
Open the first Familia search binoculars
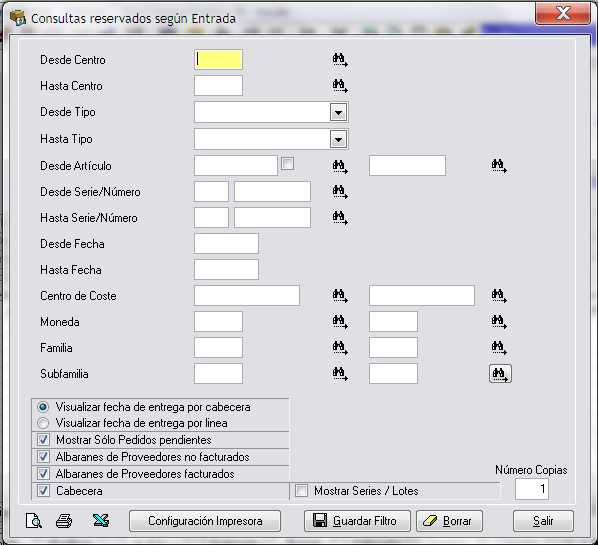[x=339, y=348]
